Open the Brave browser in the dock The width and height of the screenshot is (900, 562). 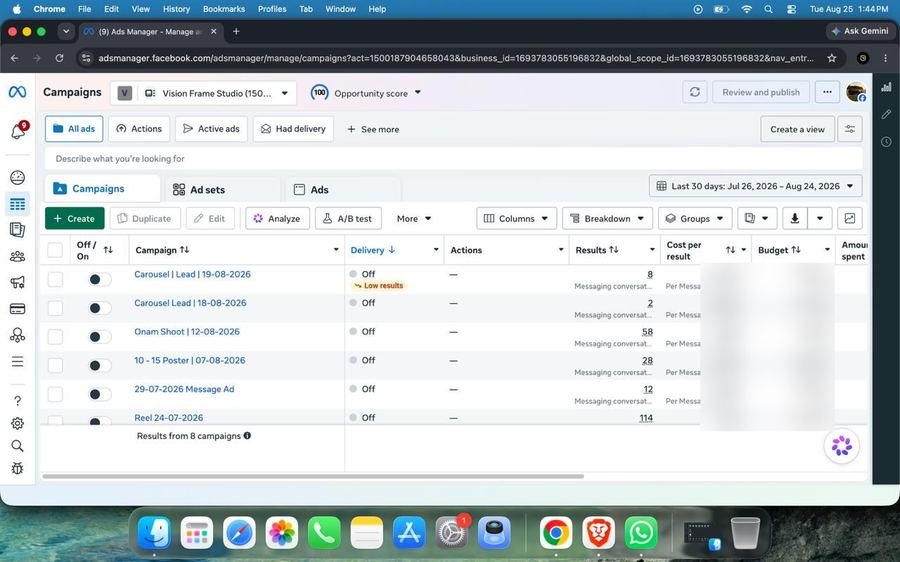tap(598, 533)
